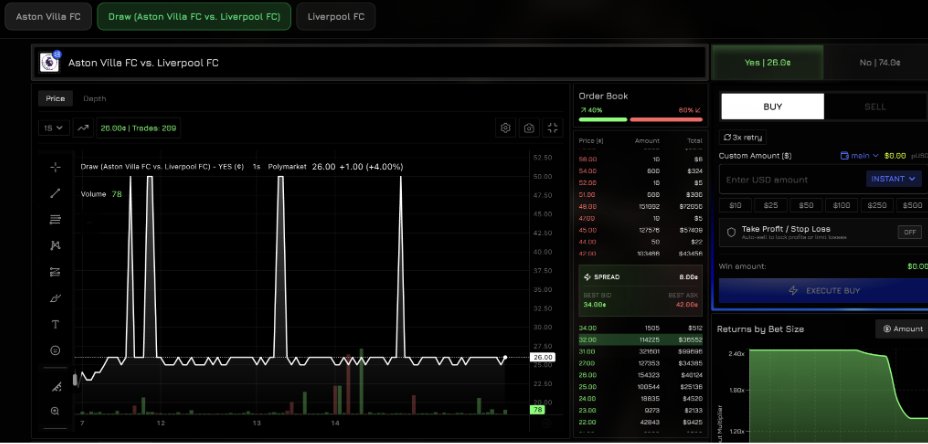
Task: Click the Order Book heading
Action: pyautogui.click(x=603, y=96)
